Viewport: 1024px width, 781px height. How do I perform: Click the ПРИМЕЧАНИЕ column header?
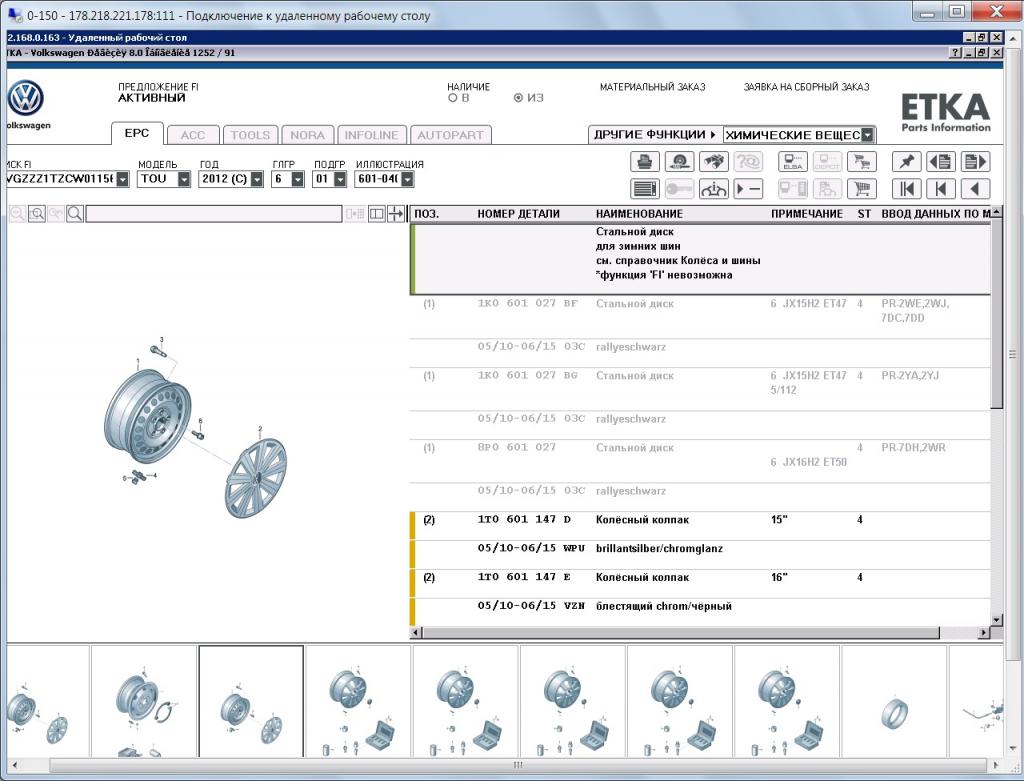tap(807, 214)
